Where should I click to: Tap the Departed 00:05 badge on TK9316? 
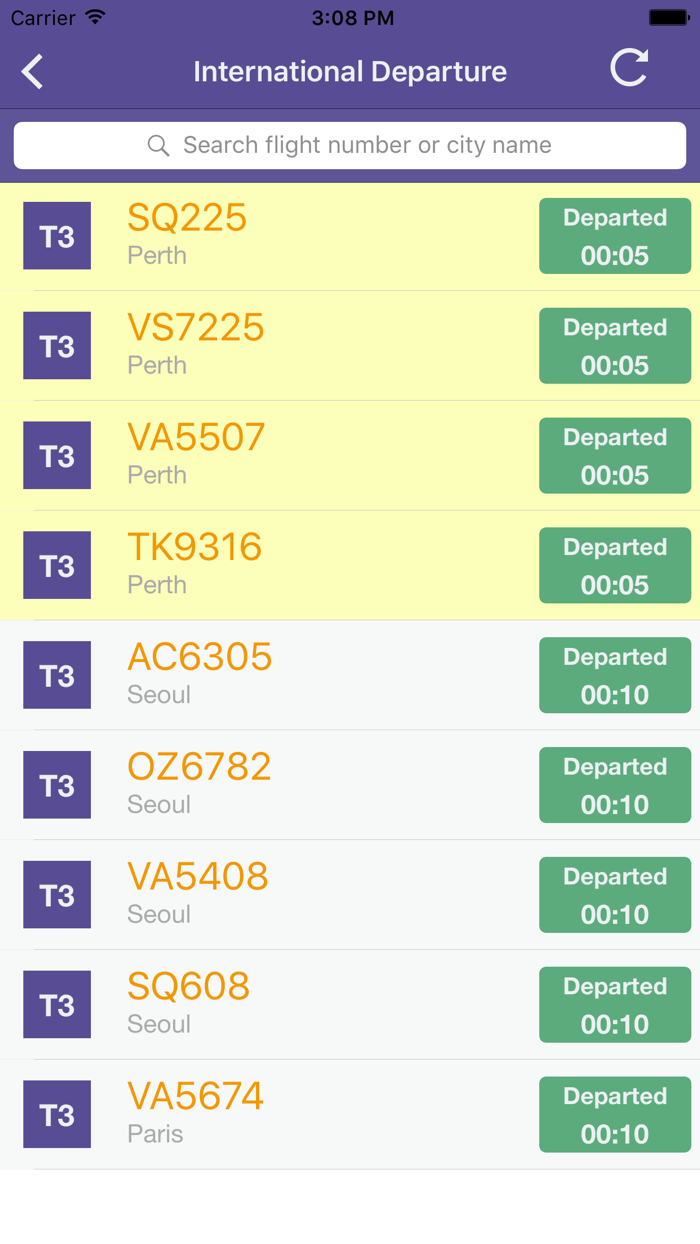(x=615, y=565)
